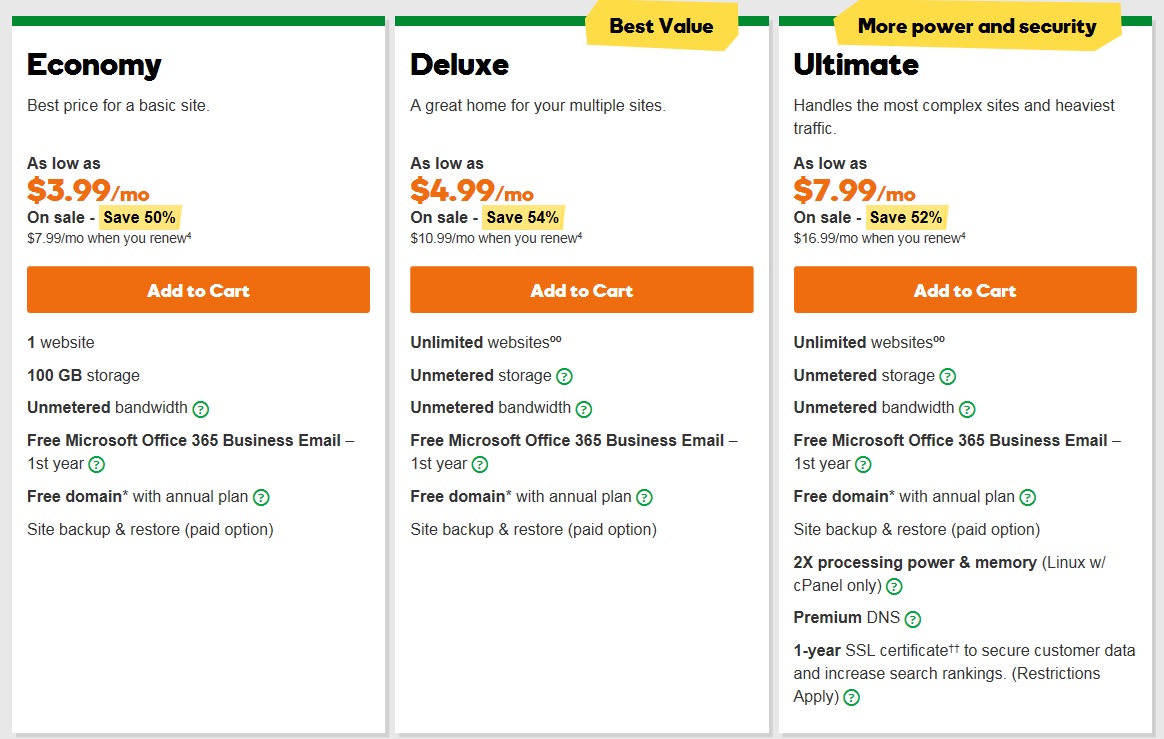Add the Ultimate plan to cart
This screenshot has height=739, width=1164.
click(965, 290)
